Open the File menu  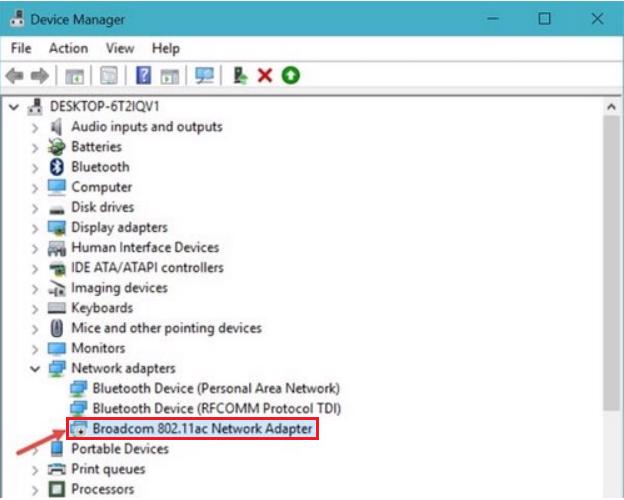pyautogui.click(x=21, y=49)
